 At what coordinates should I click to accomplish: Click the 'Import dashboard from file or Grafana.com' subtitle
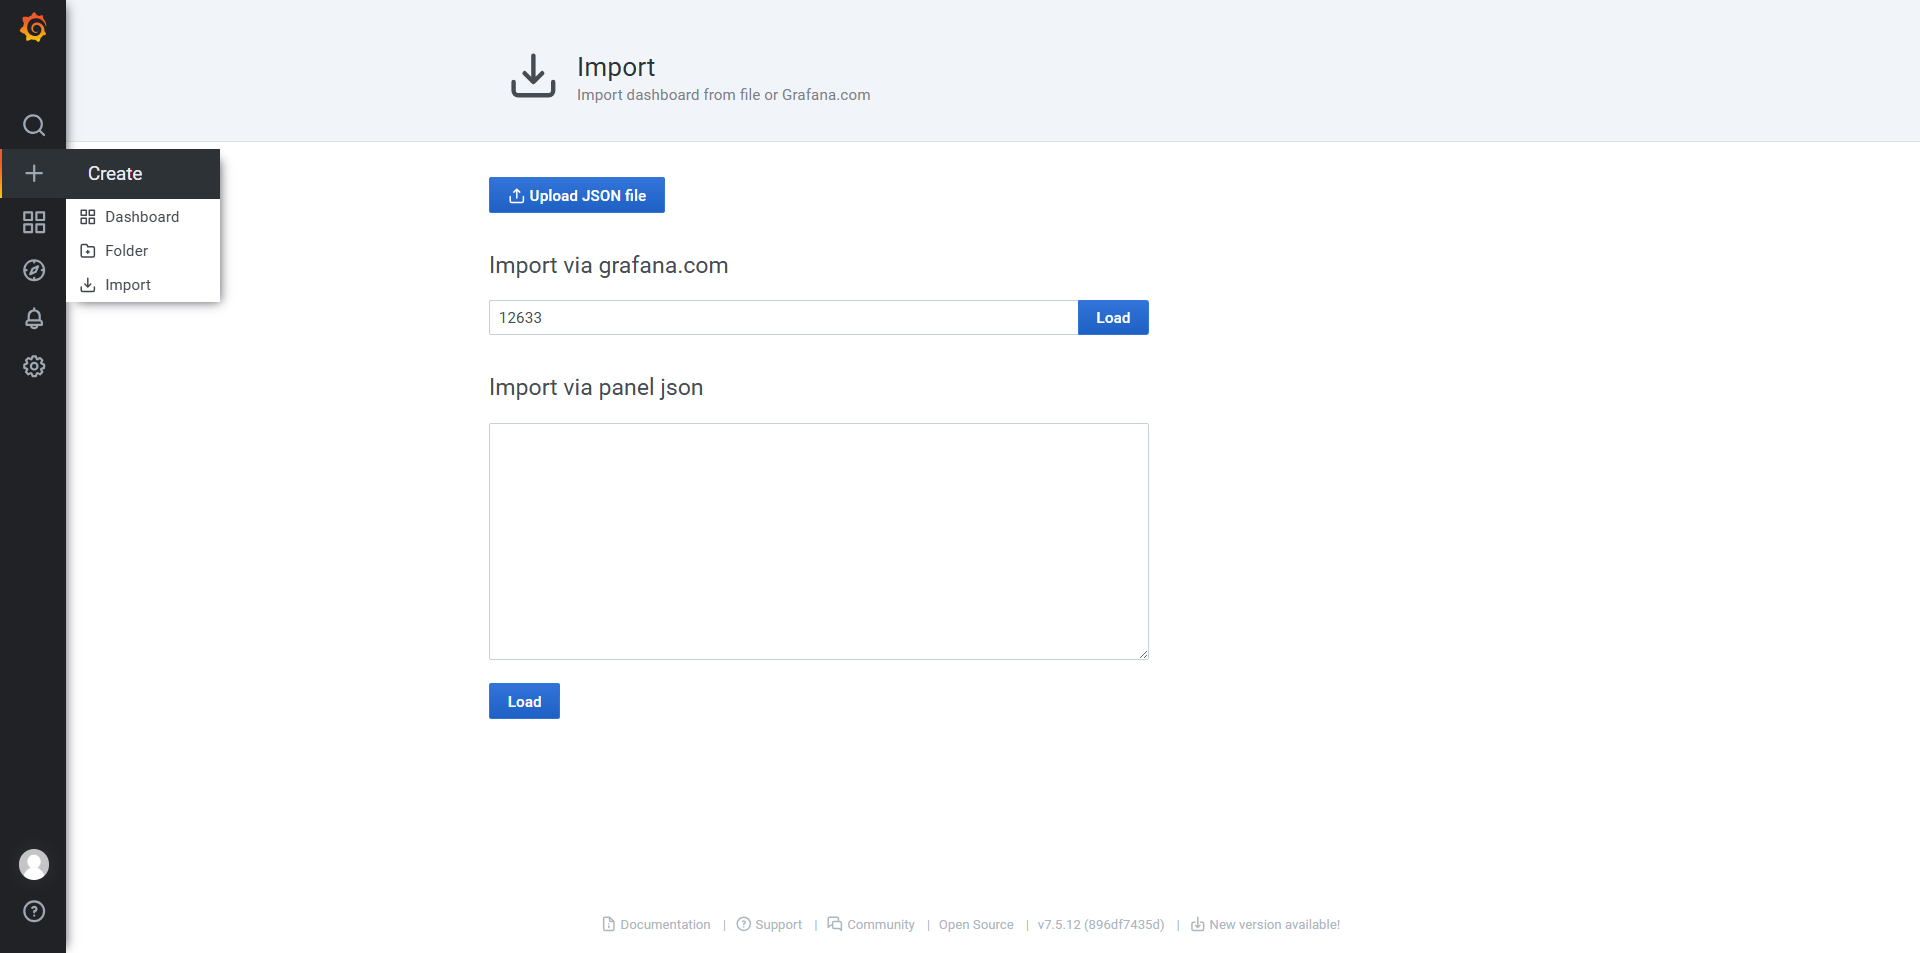pyautogui.click(x=723, y=95)
